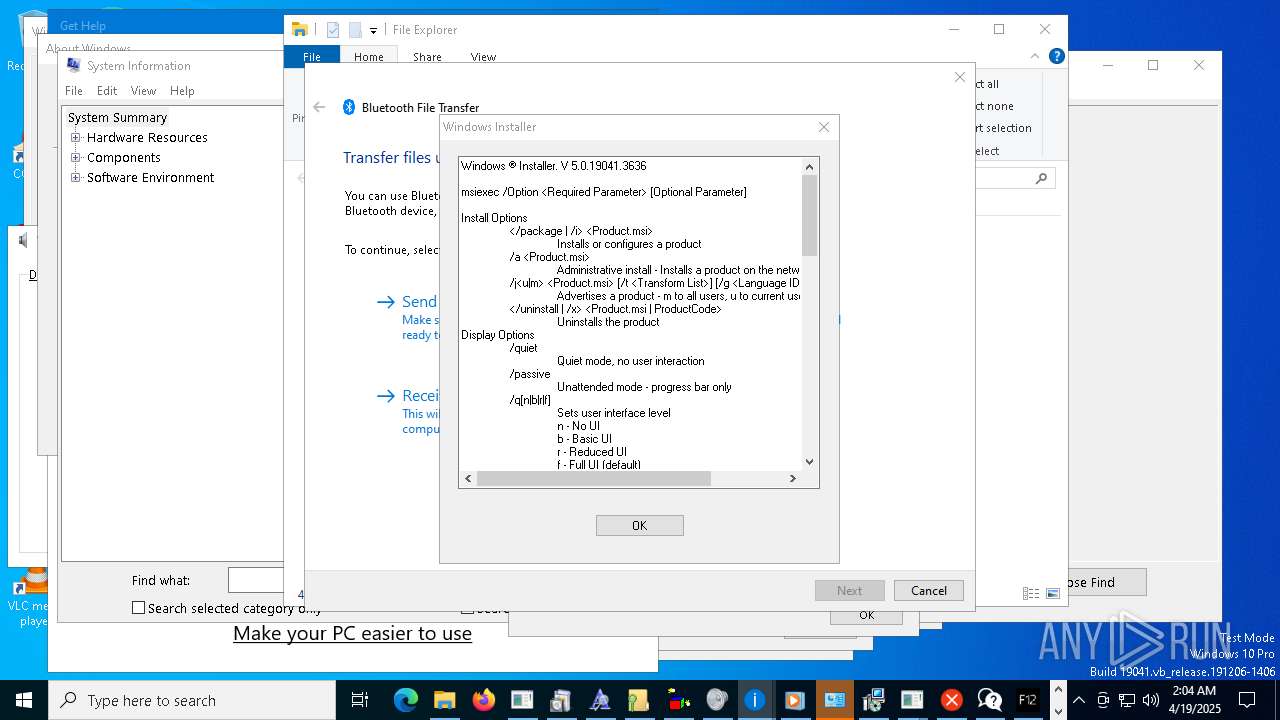The image size is (1280, 720).
Task: Click the Windows Start button
Action: (x=24, y=700)
